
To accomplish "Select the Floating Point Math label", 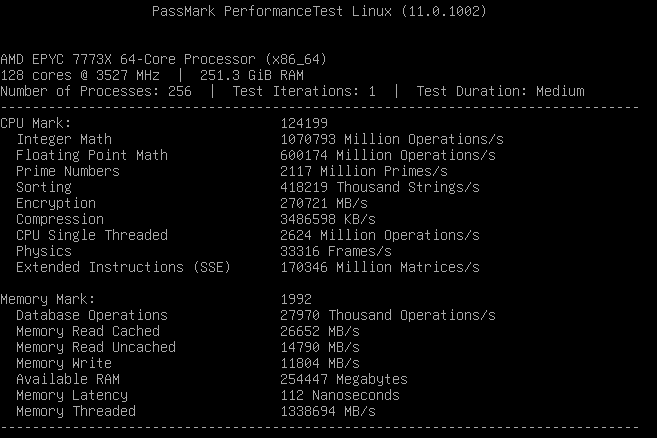I will 92,155.
